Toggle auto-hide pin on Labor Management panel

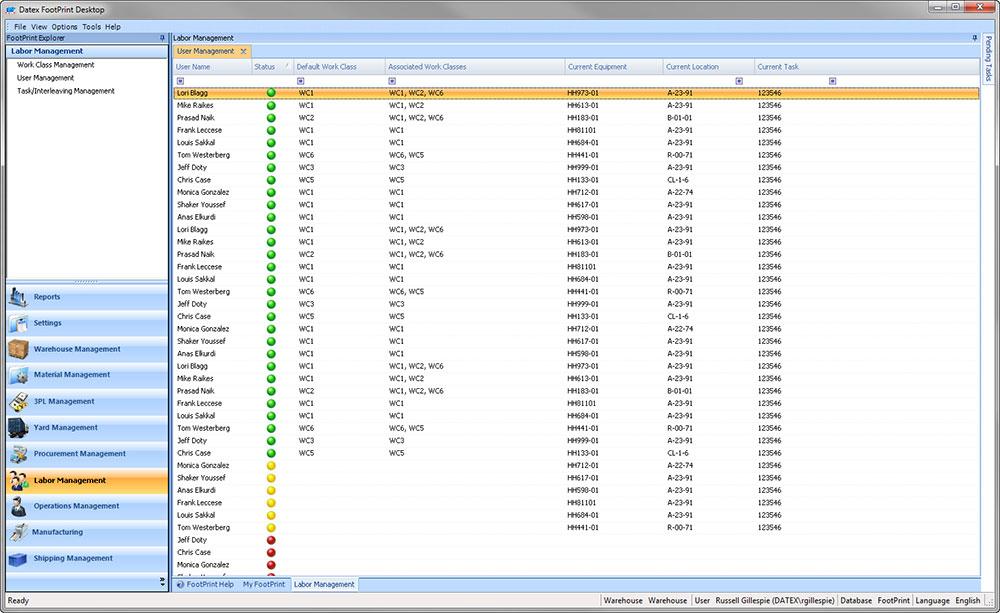click(975, 38)
